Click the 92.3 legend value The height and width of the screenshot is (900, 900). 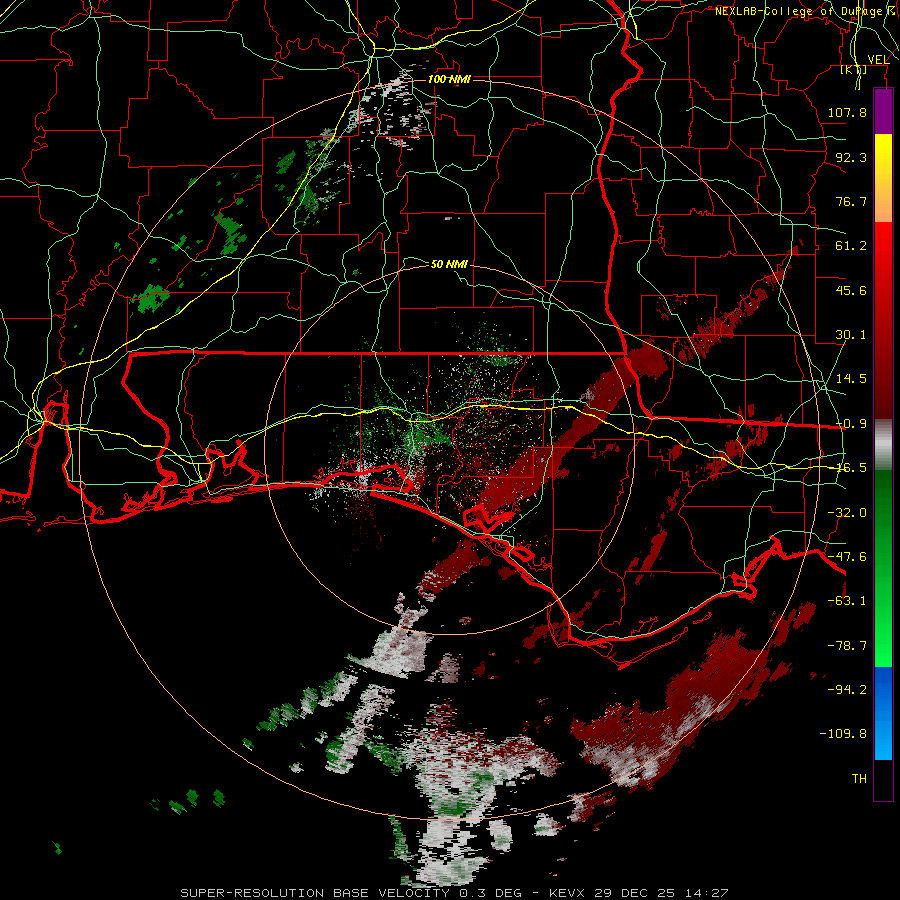coord(851,157)
